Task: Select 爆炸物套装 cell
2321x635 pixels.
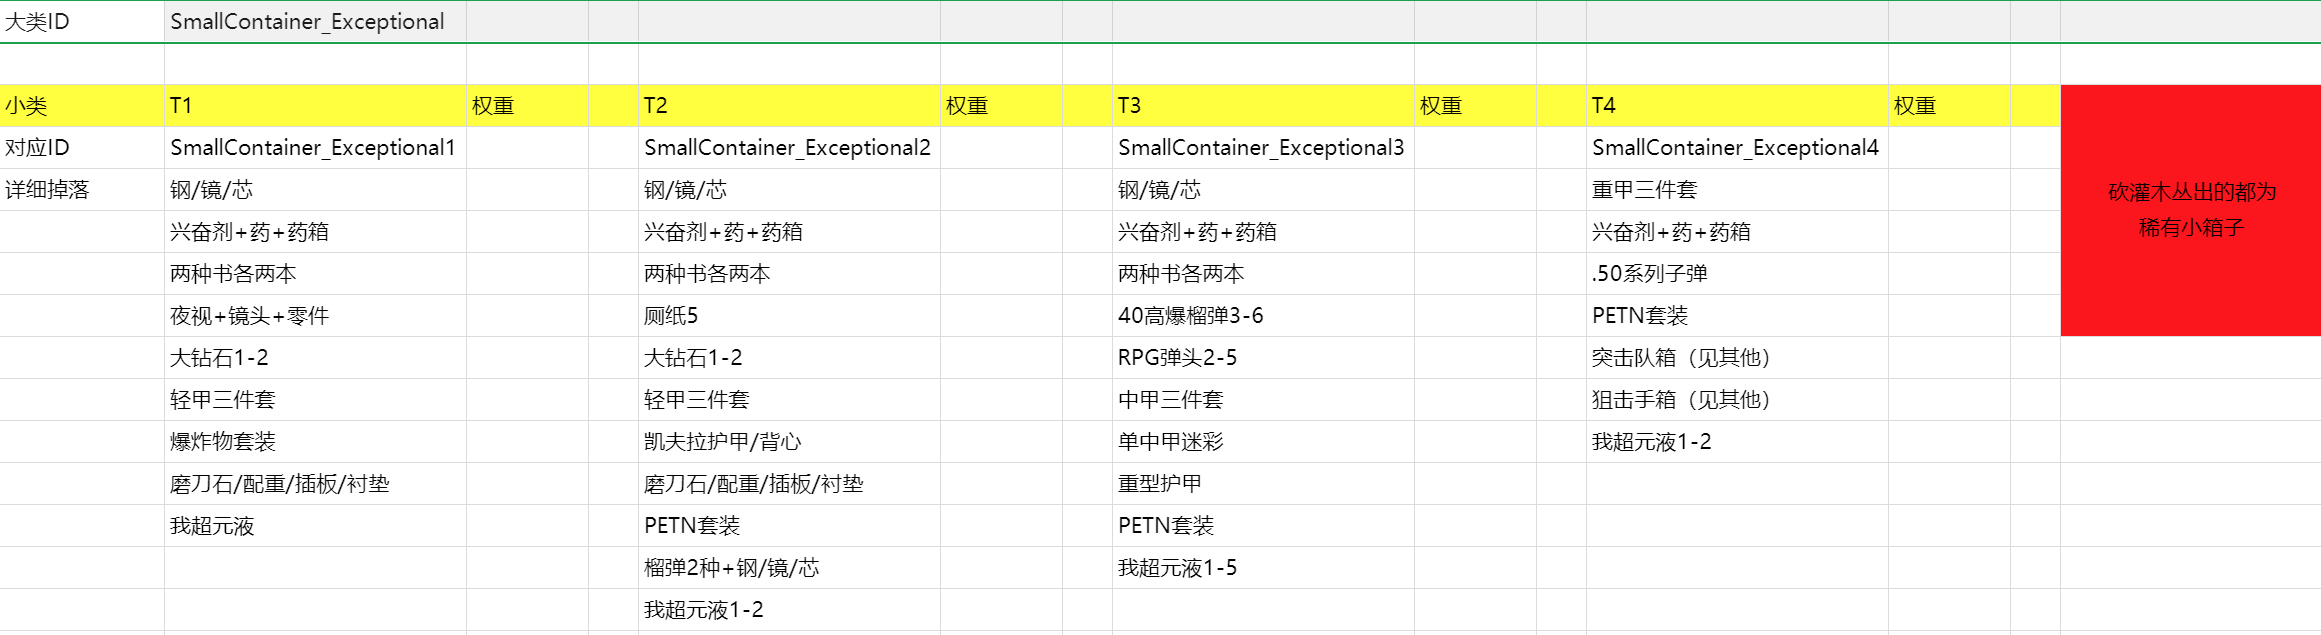Action: [315, 442]
